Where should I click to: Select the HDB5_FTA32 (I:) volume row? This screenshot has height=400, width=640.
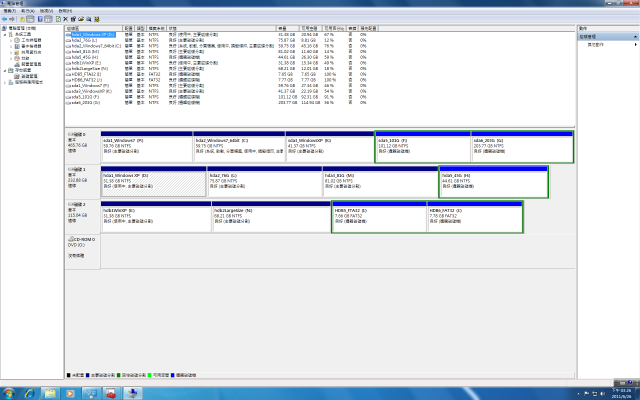[216, 74]
